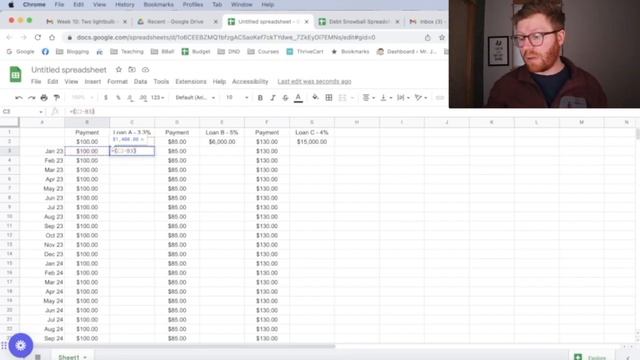Open the font family dropdown
Image resolution: width=640 pixels, height=360 pixels.
[195, 98]
